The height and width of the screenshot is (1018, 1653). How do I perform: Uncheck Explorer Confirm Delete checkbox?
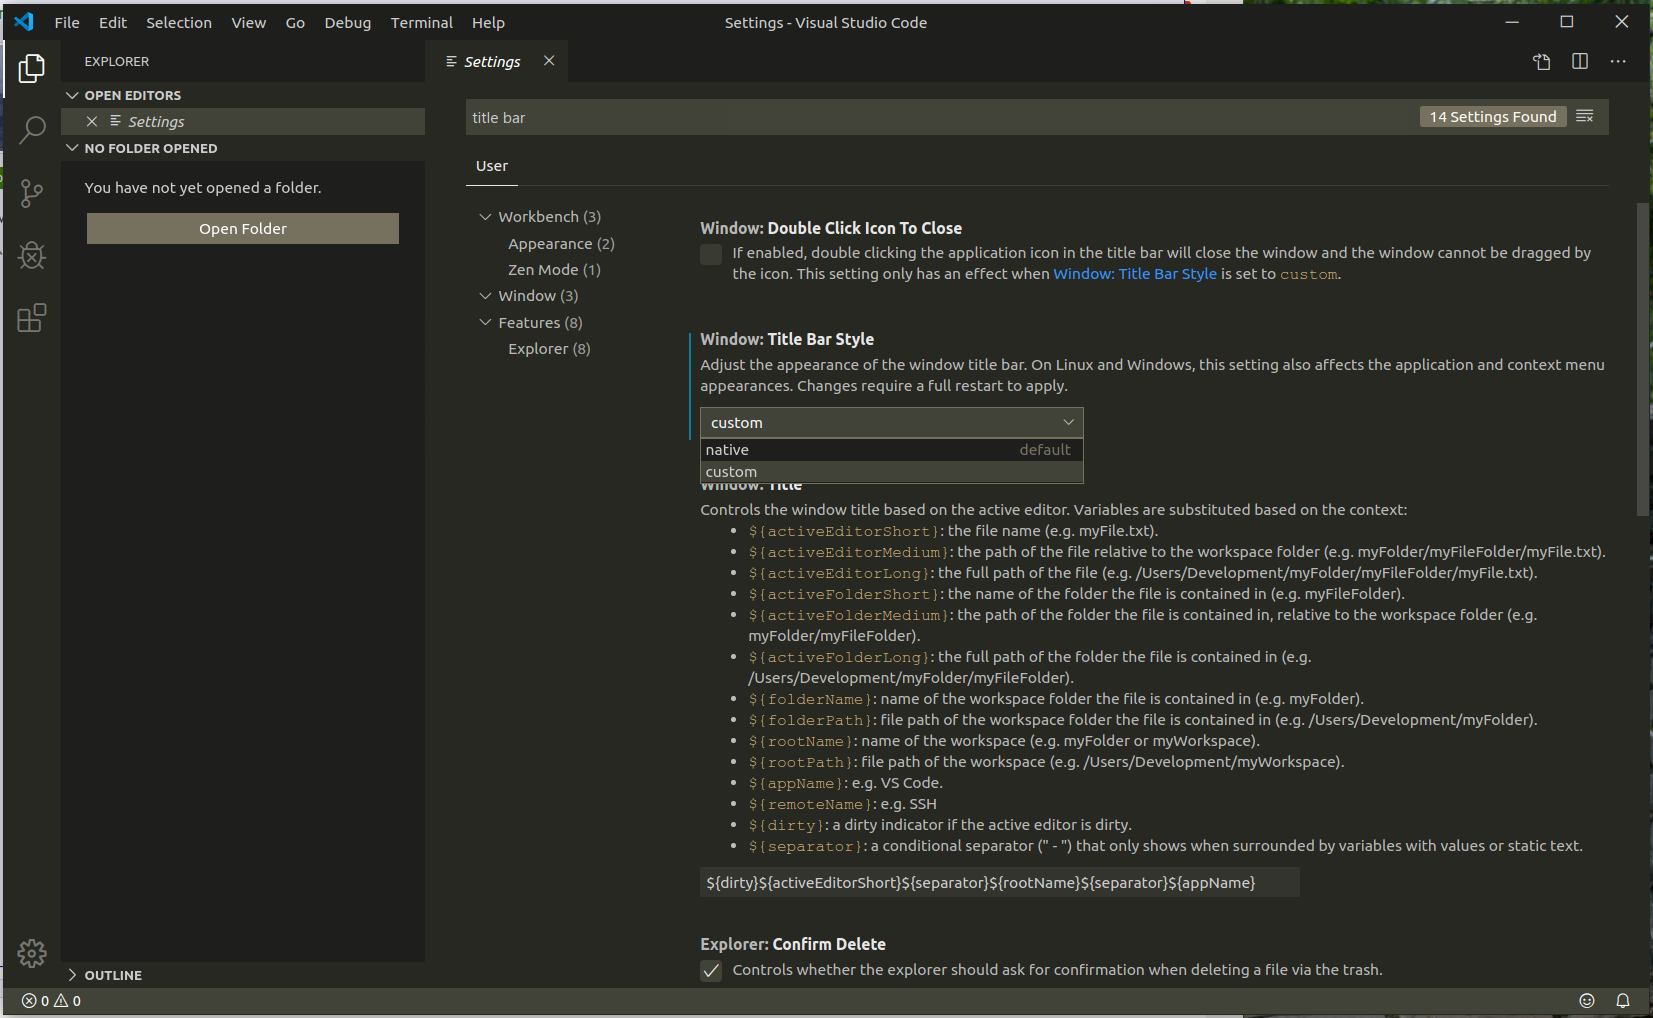(x=711, y=970)
